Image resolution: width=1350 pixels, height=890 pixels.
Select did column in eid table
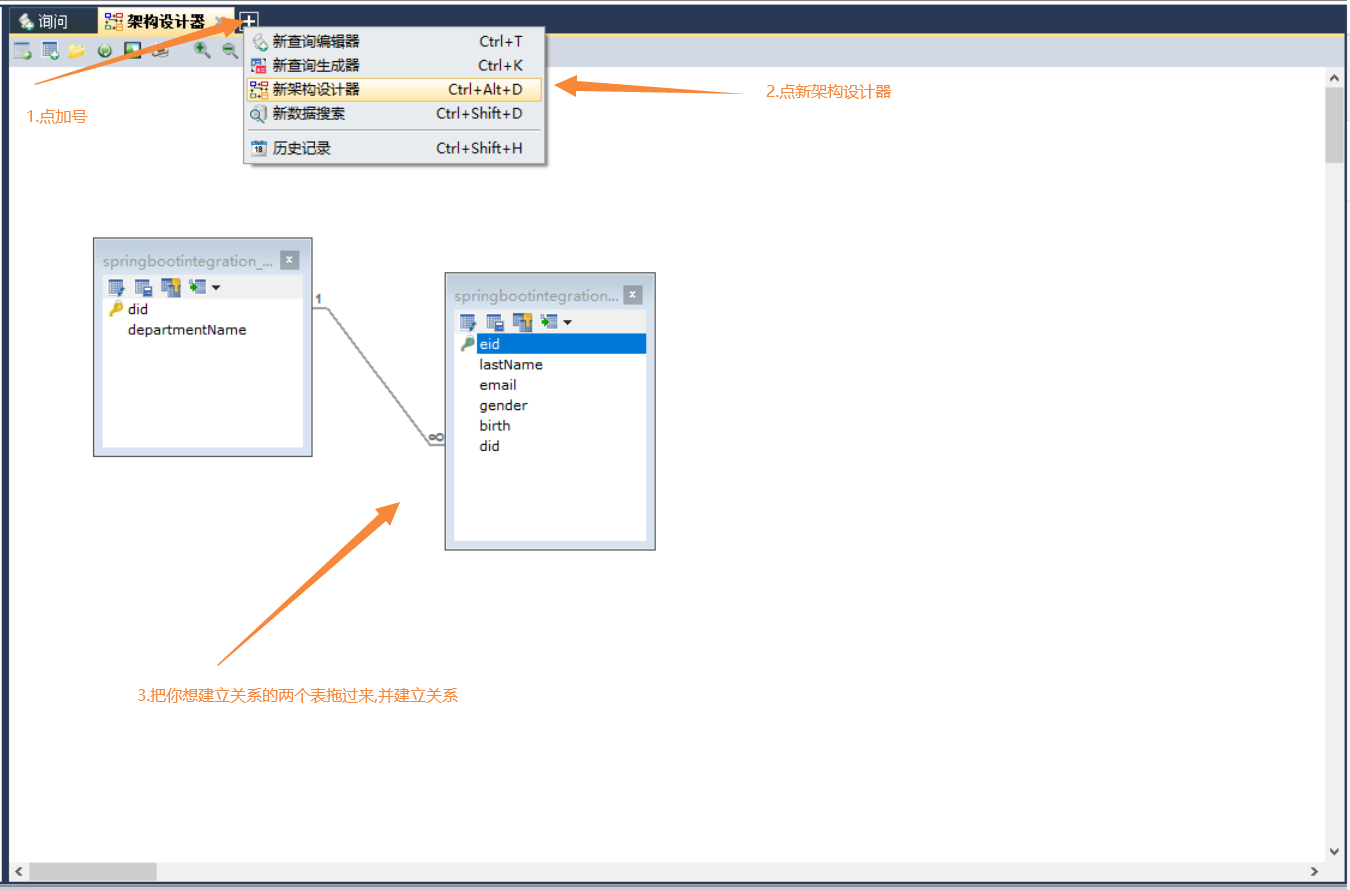[489, 446]
